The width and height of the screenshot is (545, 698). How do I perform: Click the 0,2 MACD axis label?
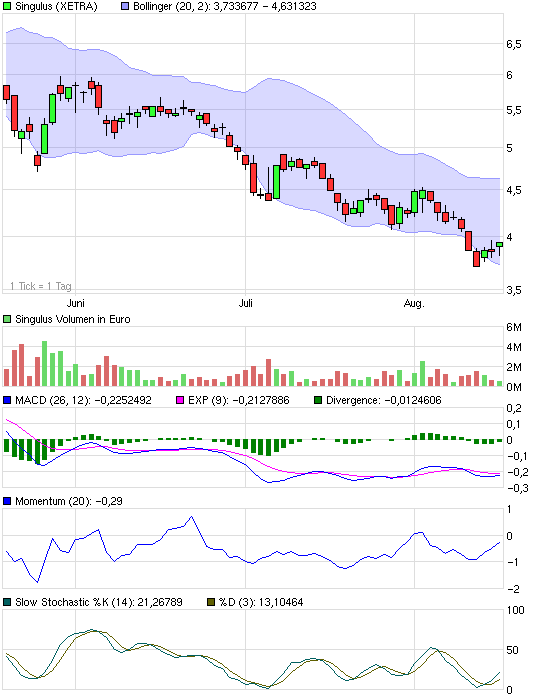(513, 408)
